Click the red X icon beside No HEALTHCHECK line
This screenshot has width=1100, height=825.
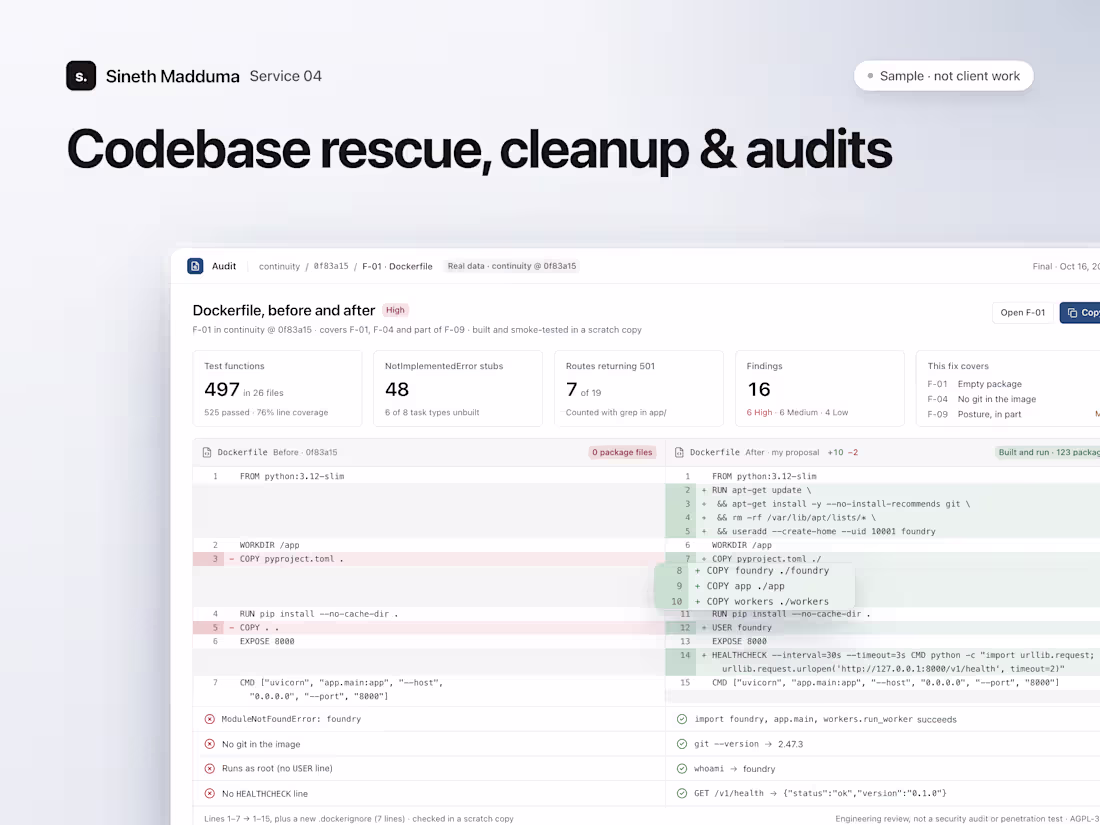[x=210, y=793]
